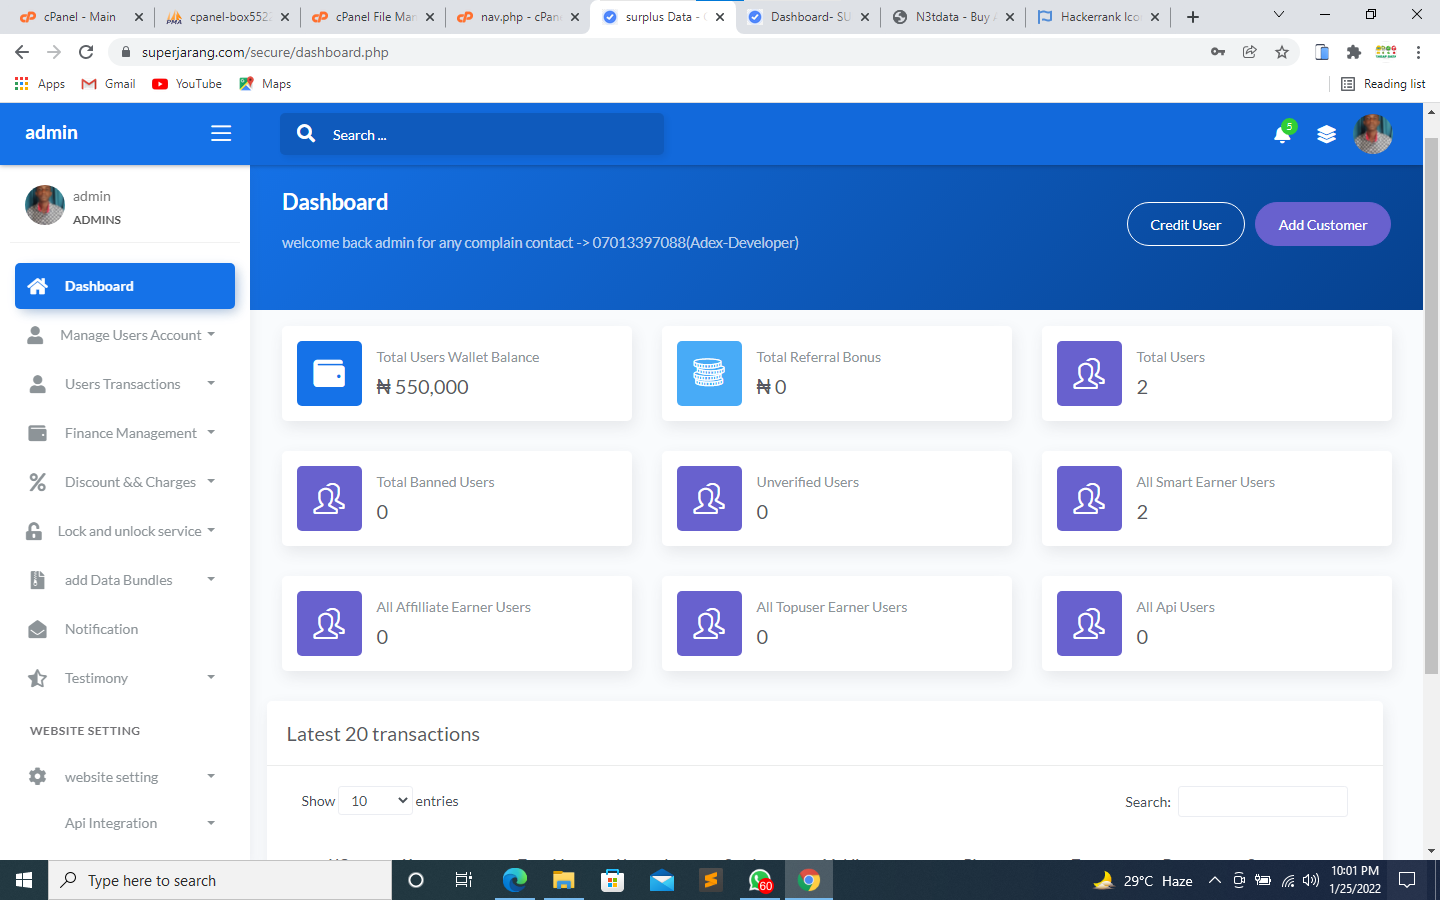Click the search magnifier icon

[306, 134]
